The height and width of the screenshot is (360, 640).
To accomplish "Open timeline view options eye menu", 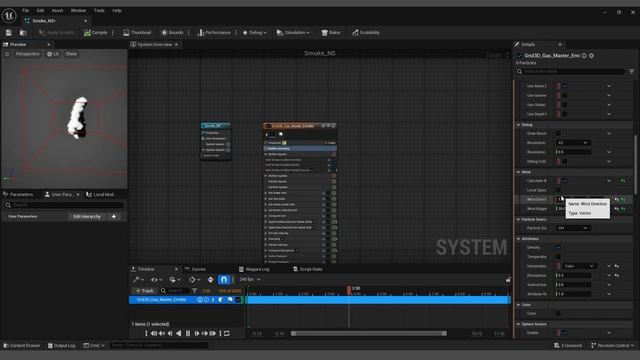I will (156, 280).
